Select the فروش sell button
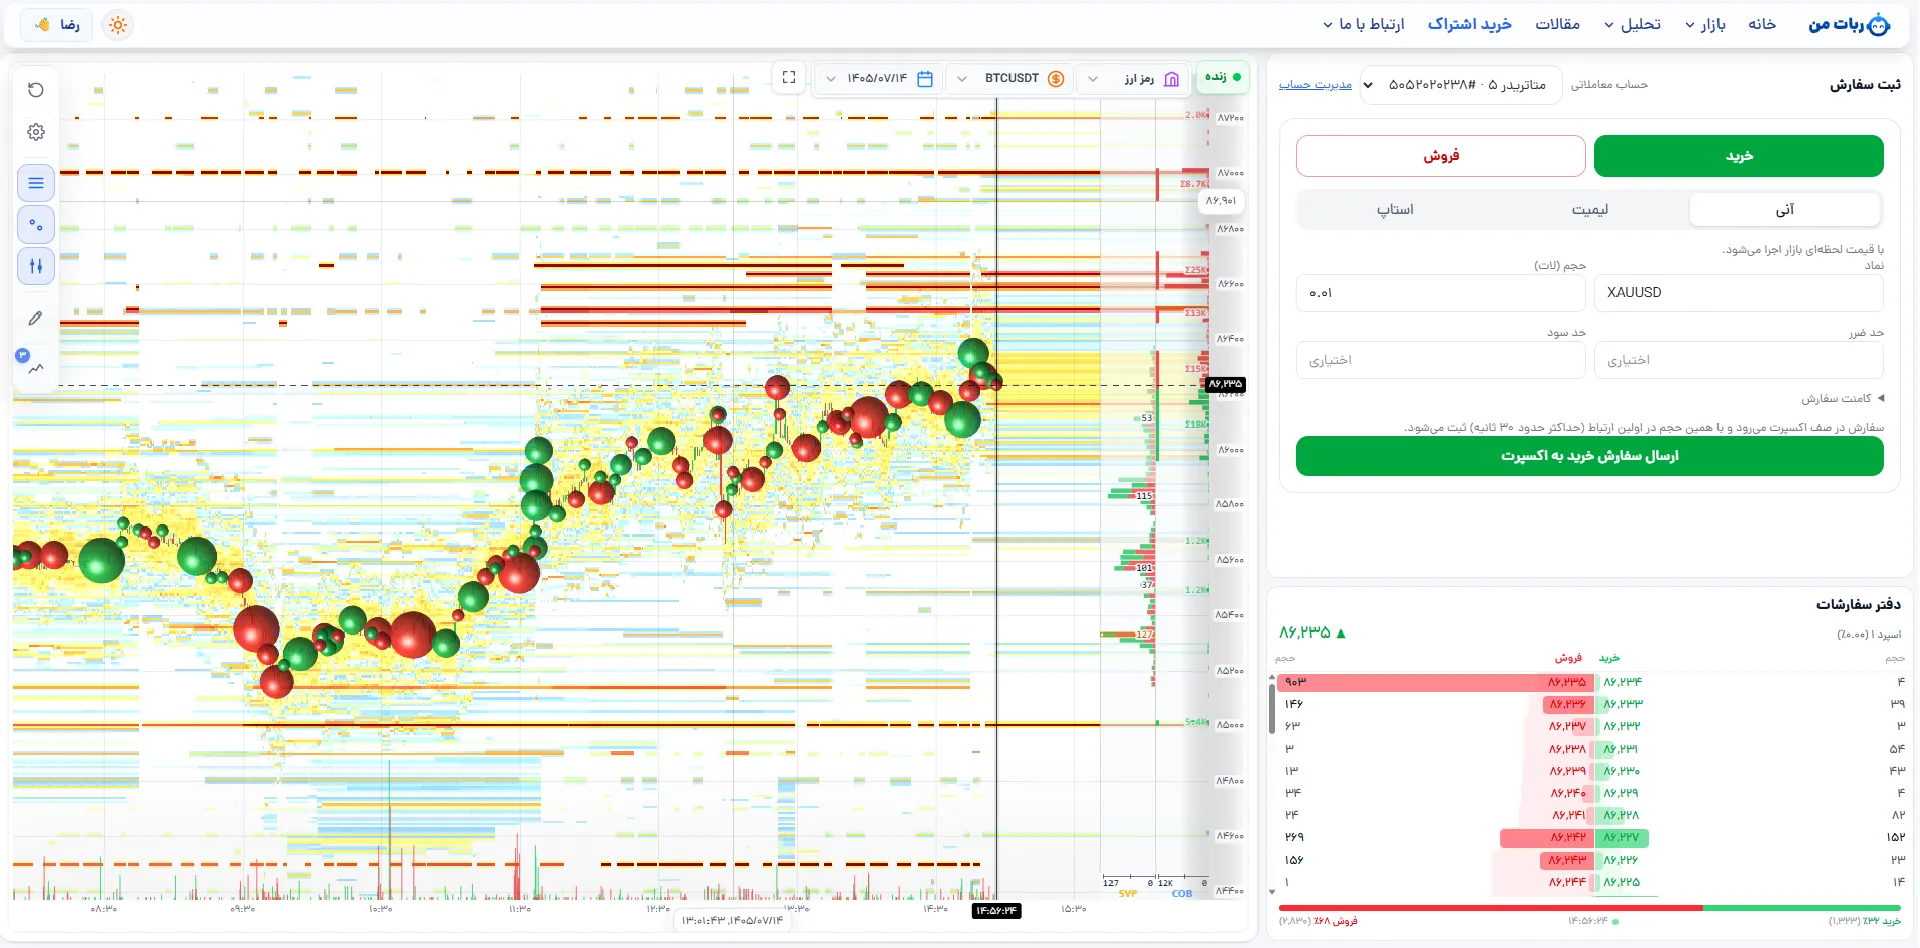 pyautogui.click(x=1441, y=156)
